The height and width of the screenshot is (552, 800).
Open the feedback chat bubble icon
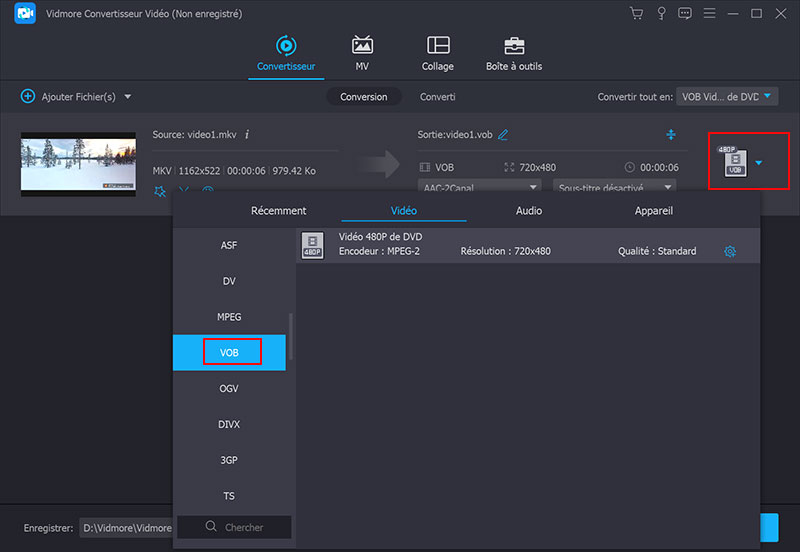(x=684, y=14)
